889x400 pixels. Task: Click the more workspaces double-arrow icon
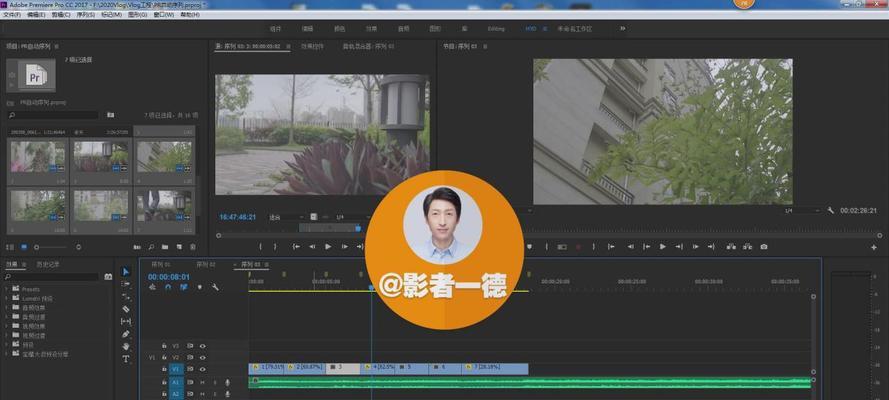pos(623,28)
